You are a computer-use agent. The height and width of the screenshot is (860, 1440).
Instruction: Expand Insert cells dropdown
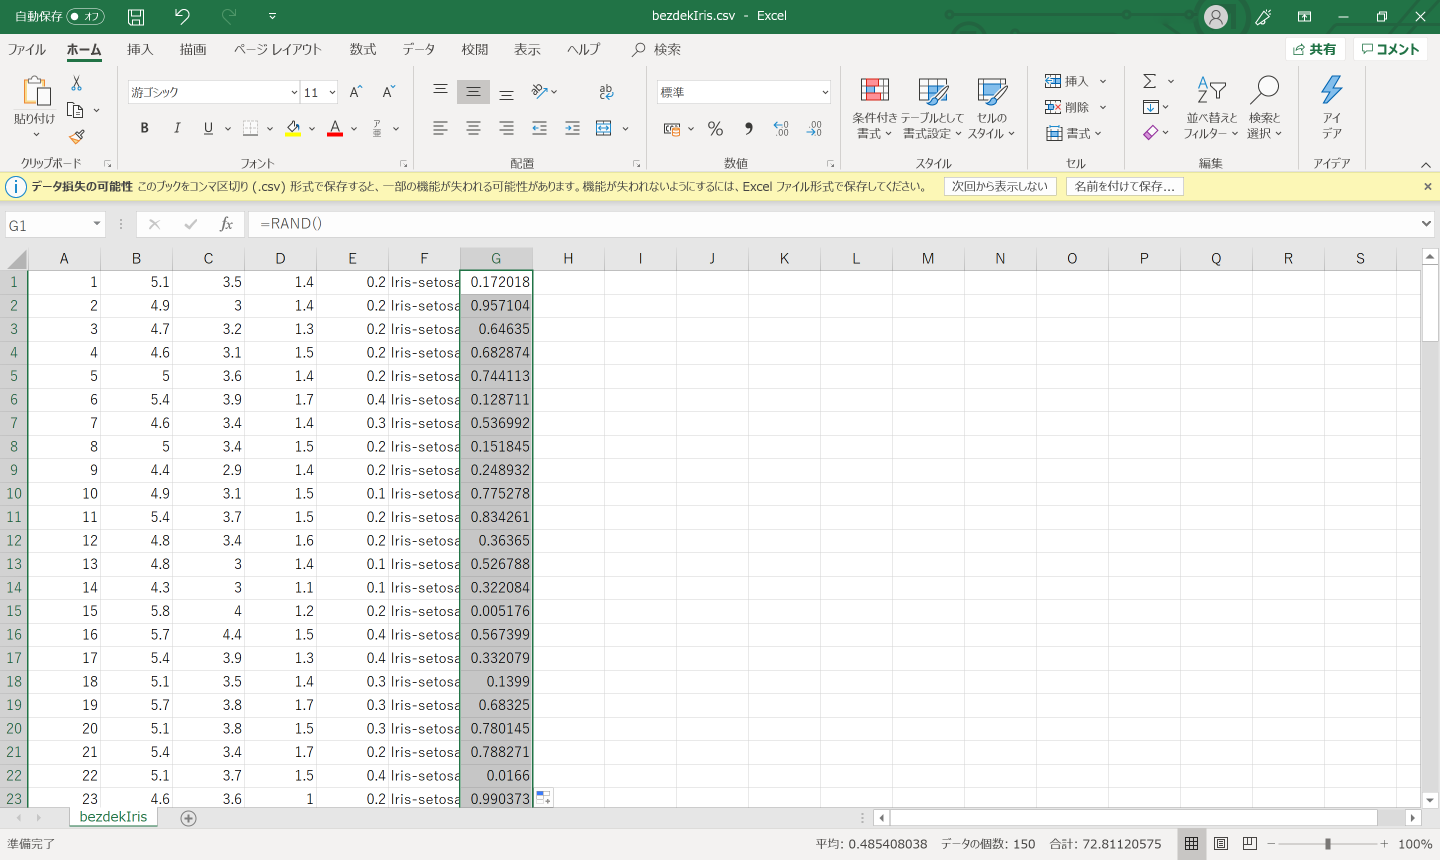(x=1103, y=81)
